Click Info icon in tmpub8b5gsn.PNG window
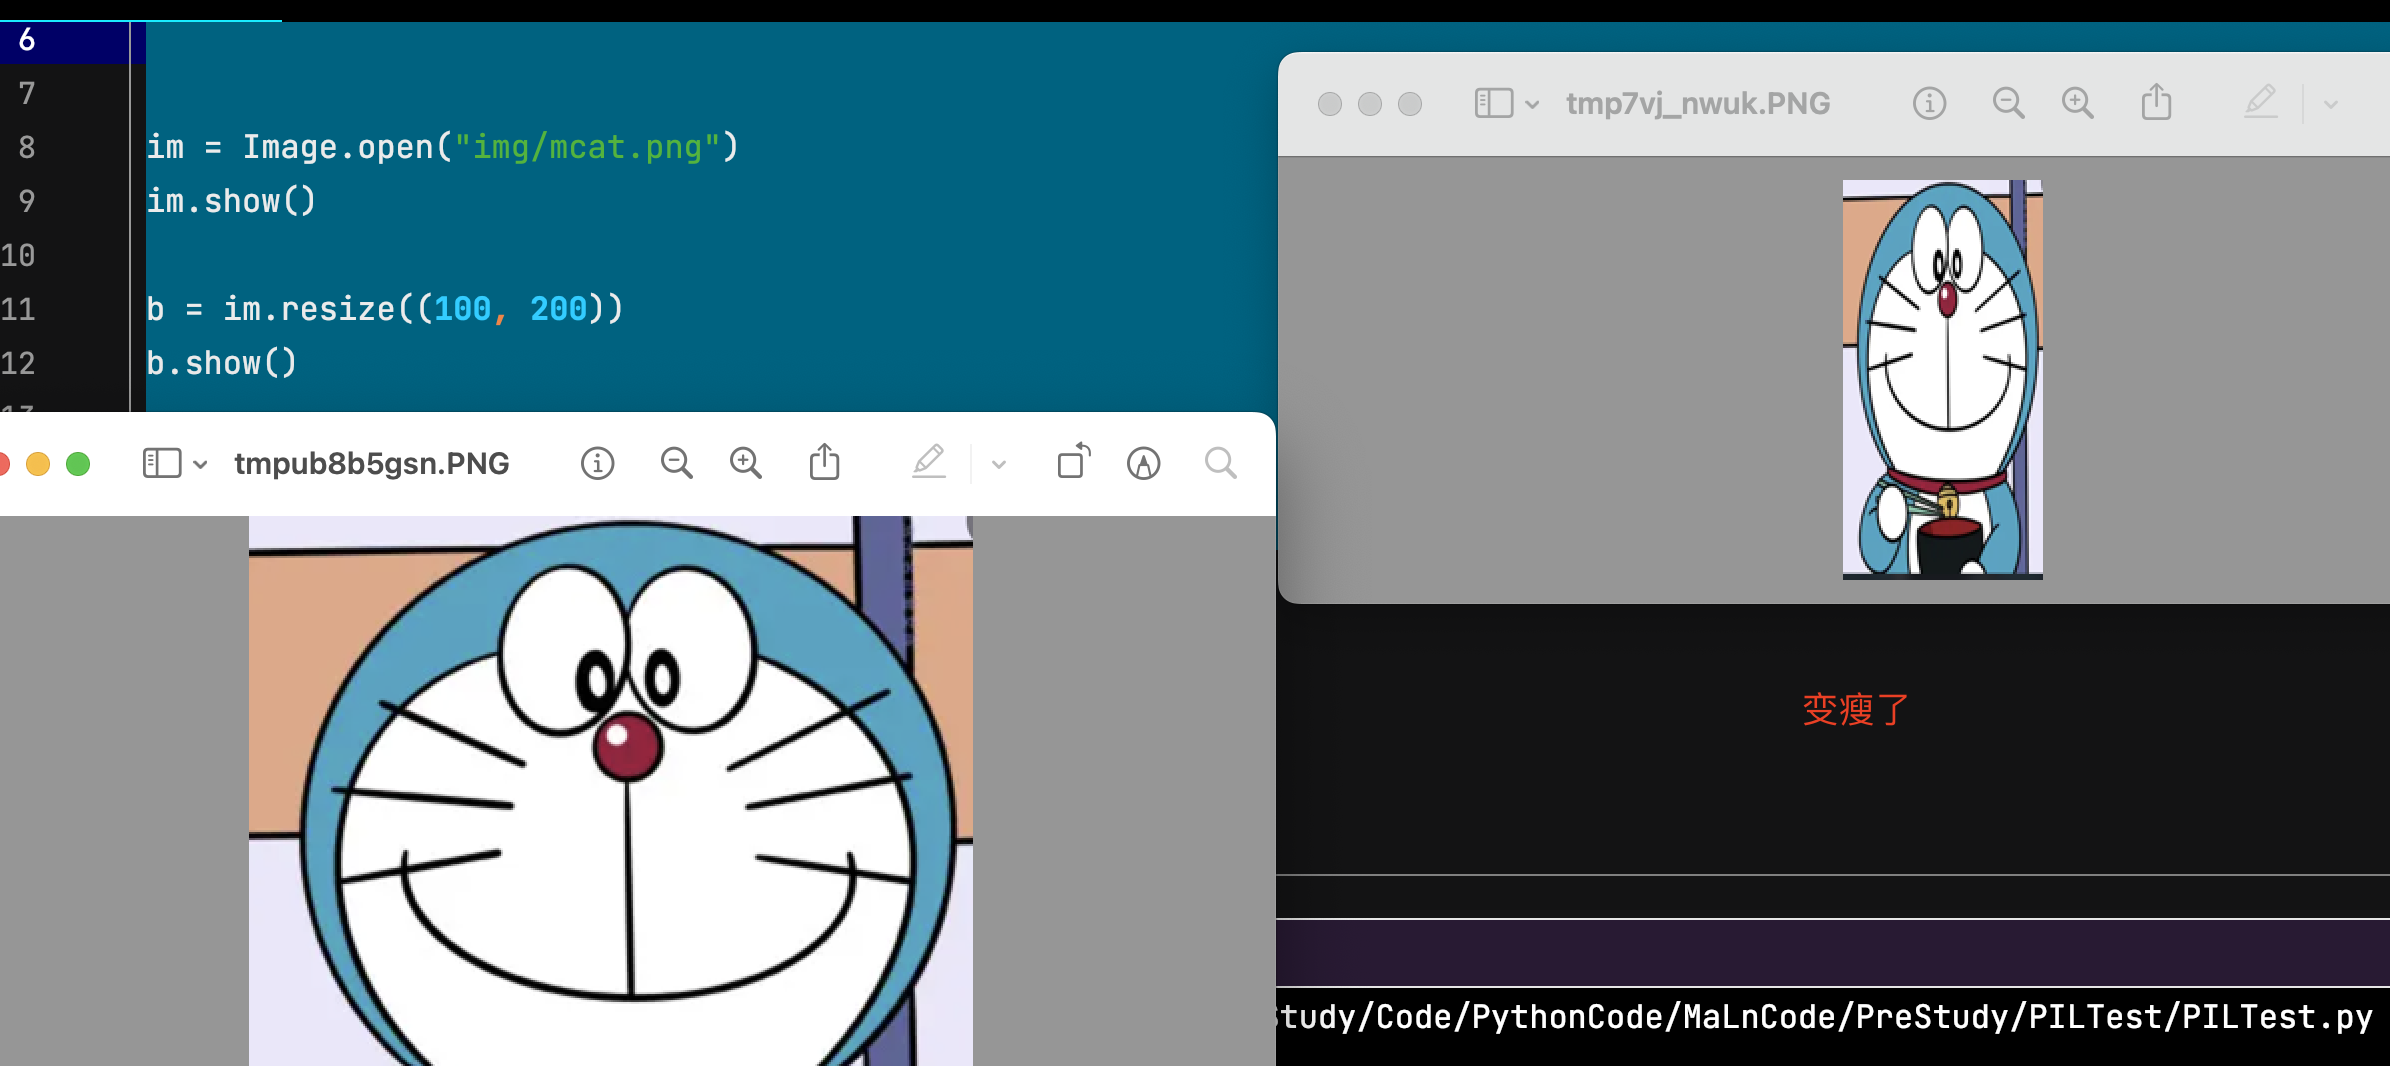The image size is (2390, 1066). point(597,463)
